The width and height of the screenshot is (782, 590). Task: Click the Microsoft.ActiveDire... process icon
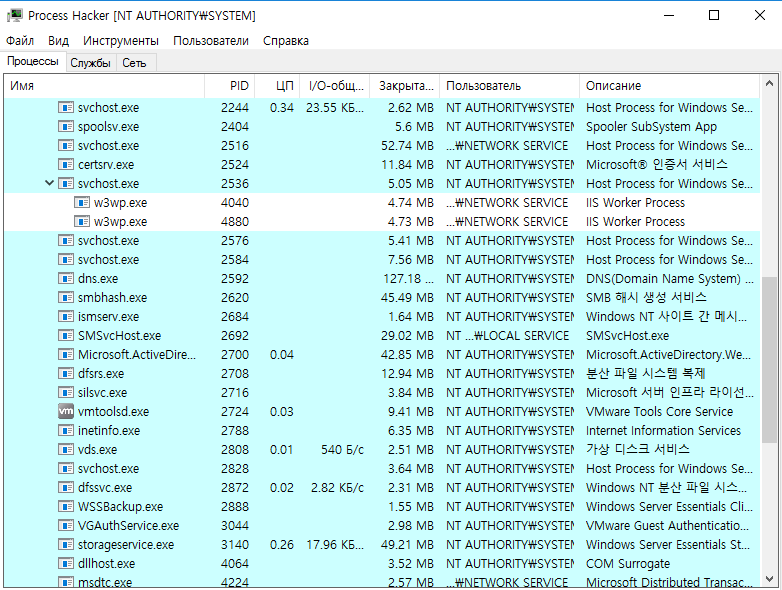click(66, 355)
